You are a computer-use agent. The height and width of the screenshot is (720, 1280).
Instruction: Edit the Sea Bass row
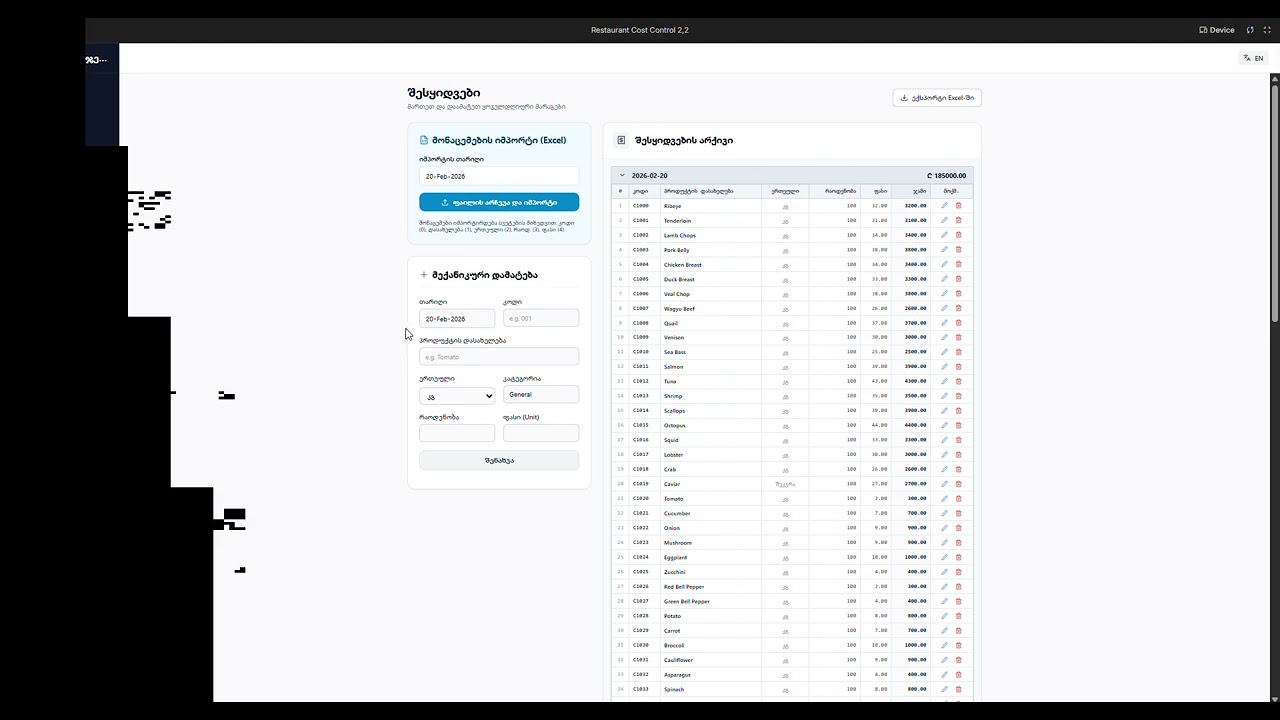tap(944, 352)
